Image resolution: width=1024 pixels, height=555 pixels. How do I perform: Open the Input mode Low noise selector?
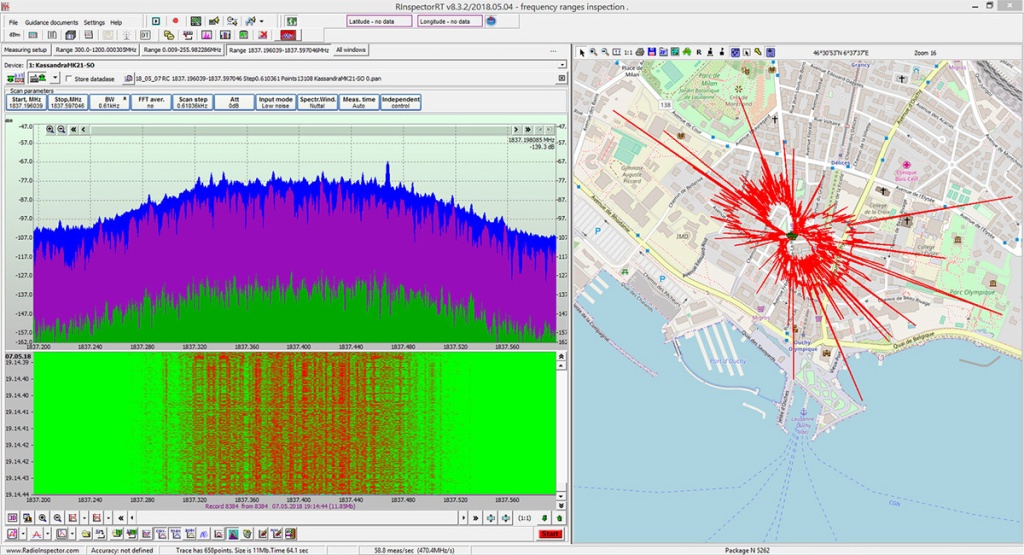pyautogui.click(x=275, y=102)
